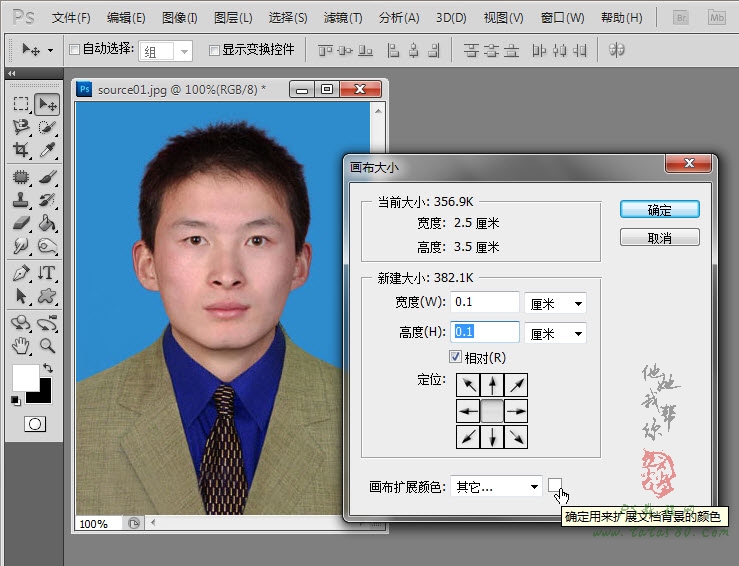The image size is (739, 566).
Task: Enable the 自动选择 checkbox
Action: click(x=74, y=49)
